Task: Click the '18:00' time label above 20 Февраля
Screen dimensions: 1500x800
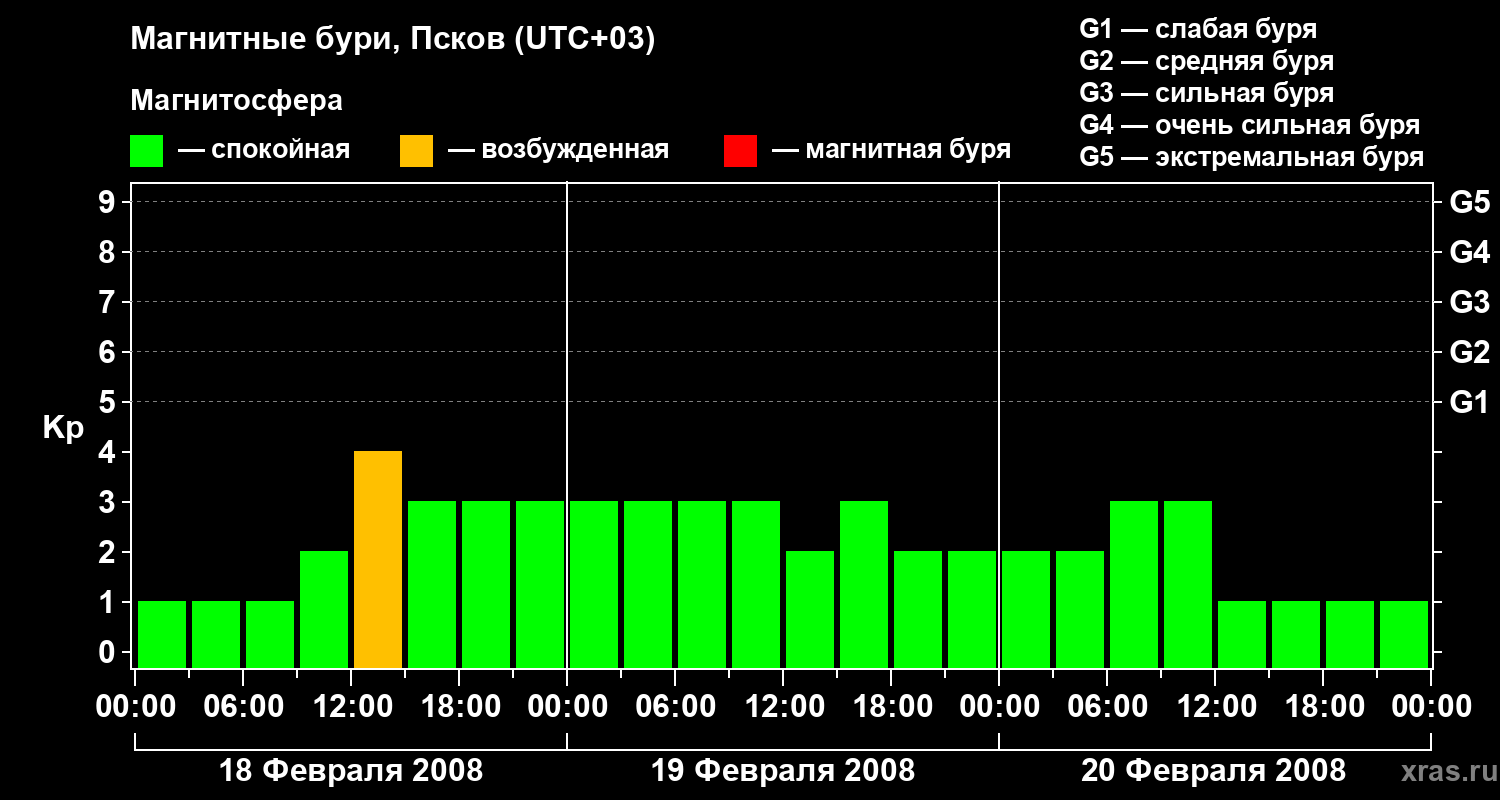Action: pos(1323,707)
